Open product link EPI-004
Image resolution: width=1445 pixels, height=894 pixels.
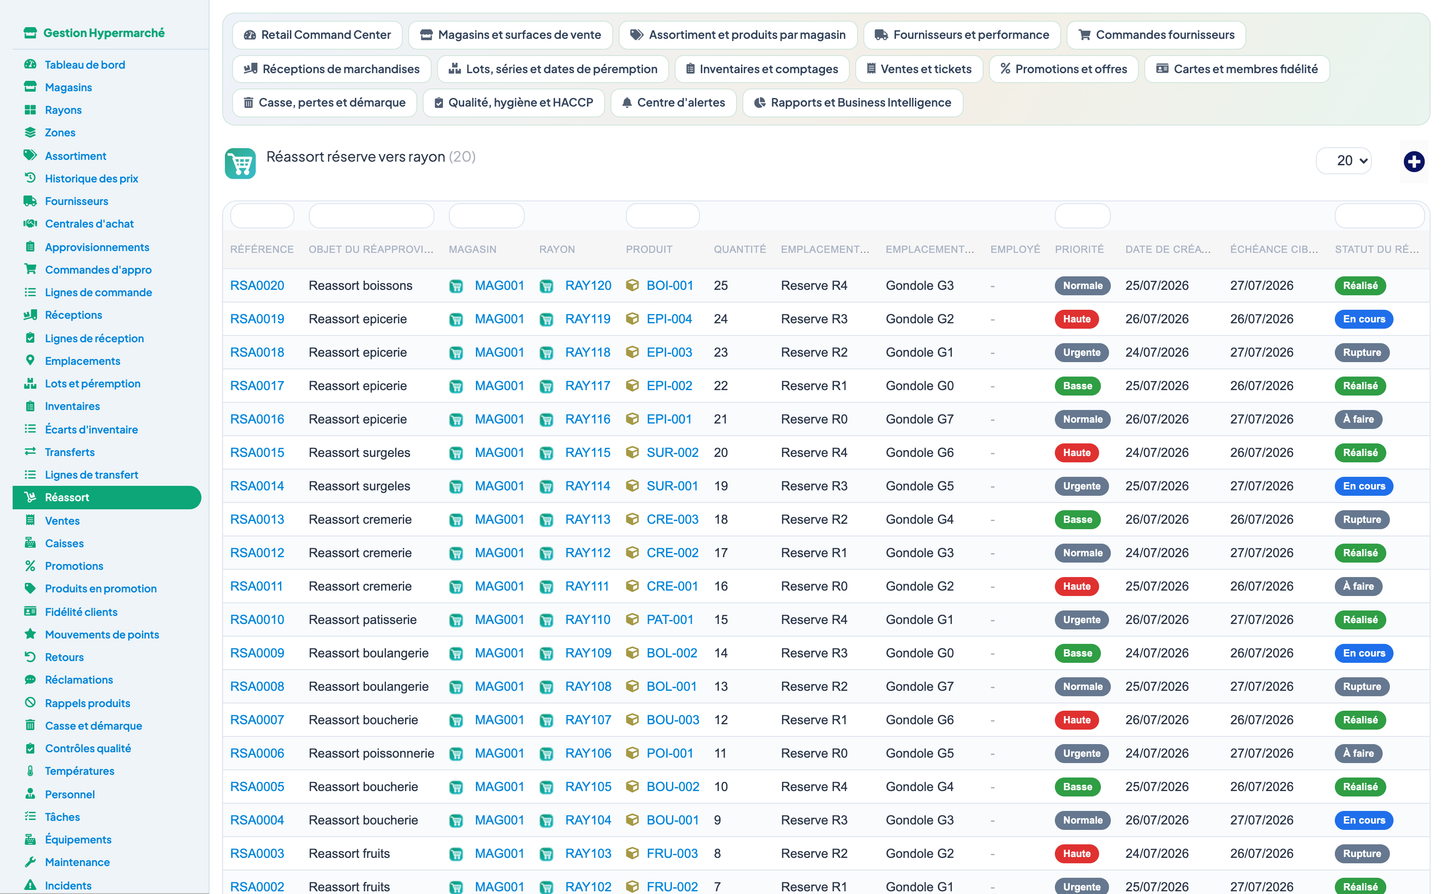[669, 319]
